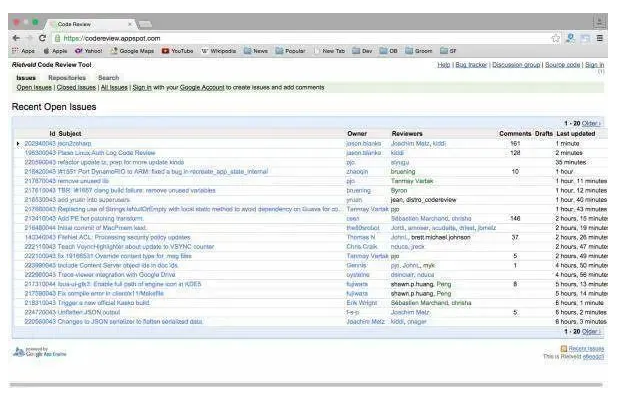Open the Chrome hamburger menu icon
This screenshot has width=620, height=398.
pyautogui.click(x=600, y=38)
